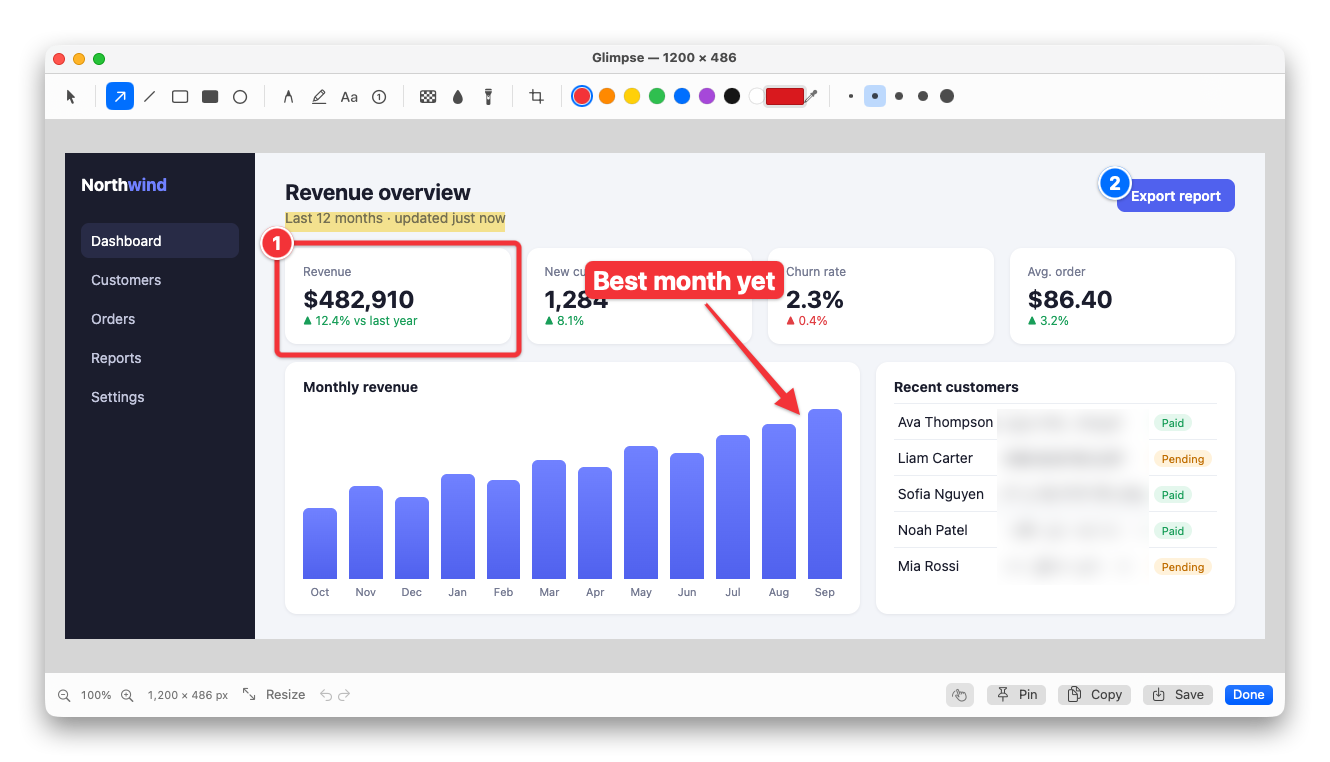Screen dimensions: 1330x762
Task: Activate the crop tool
Action: click(x=537, y=97)
